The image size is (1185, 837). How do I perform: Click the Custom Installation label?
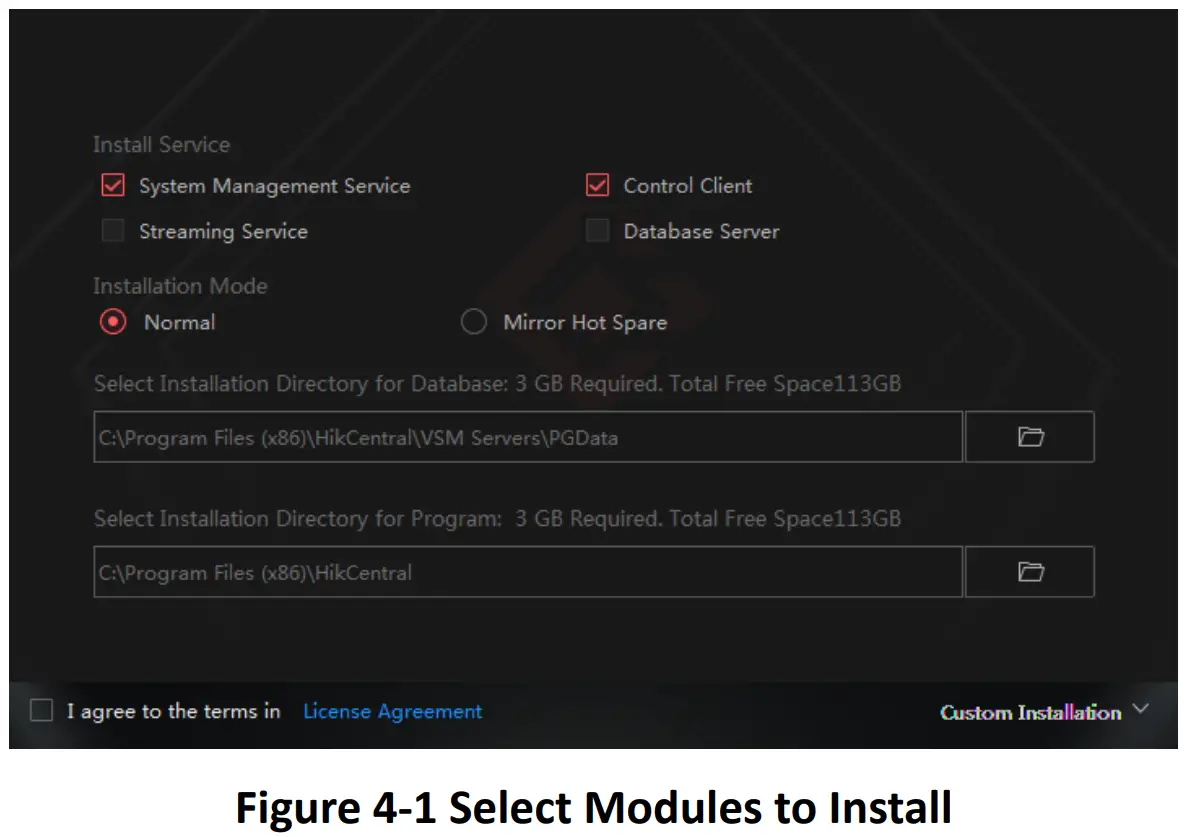pyautogui.click(x=1030, y=712)
